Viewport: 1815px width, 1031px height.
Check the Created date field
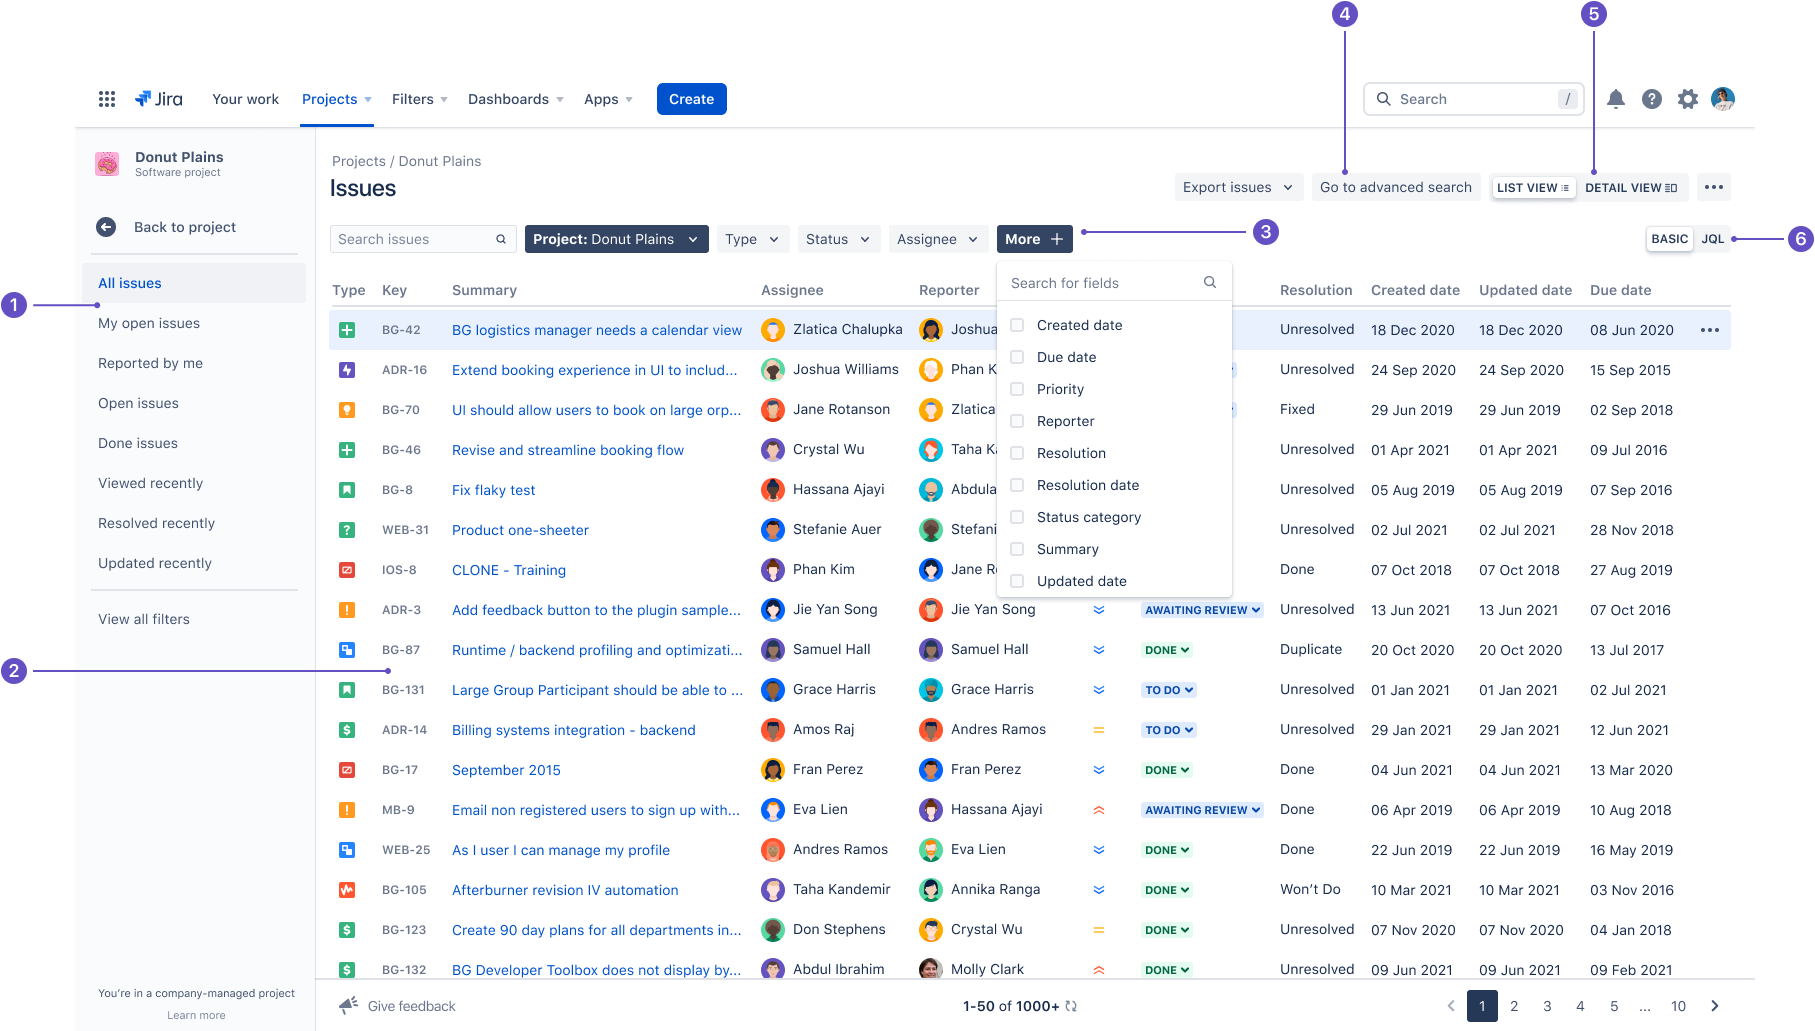[1017, 325]
